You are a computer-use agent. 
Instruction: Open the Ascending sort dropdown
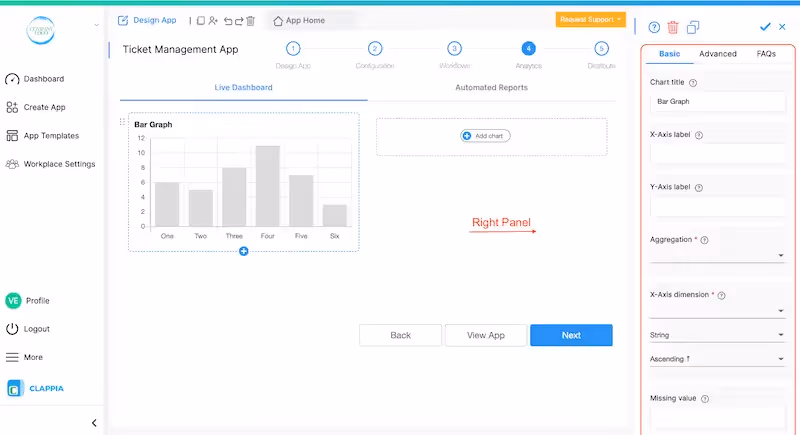tap(717, 359)
